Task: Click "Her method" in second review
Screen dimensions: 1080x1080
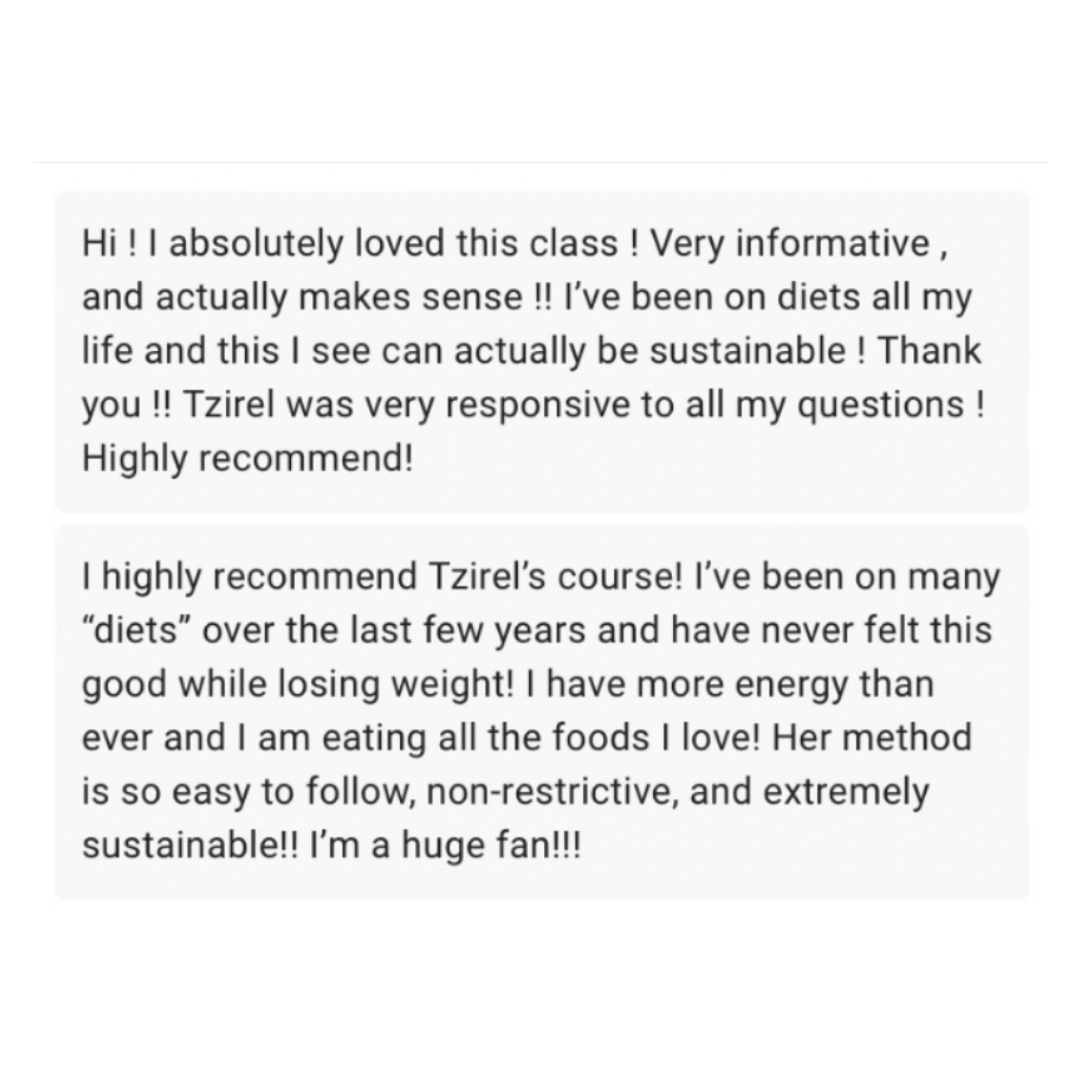Action: [x=872, y=738]
